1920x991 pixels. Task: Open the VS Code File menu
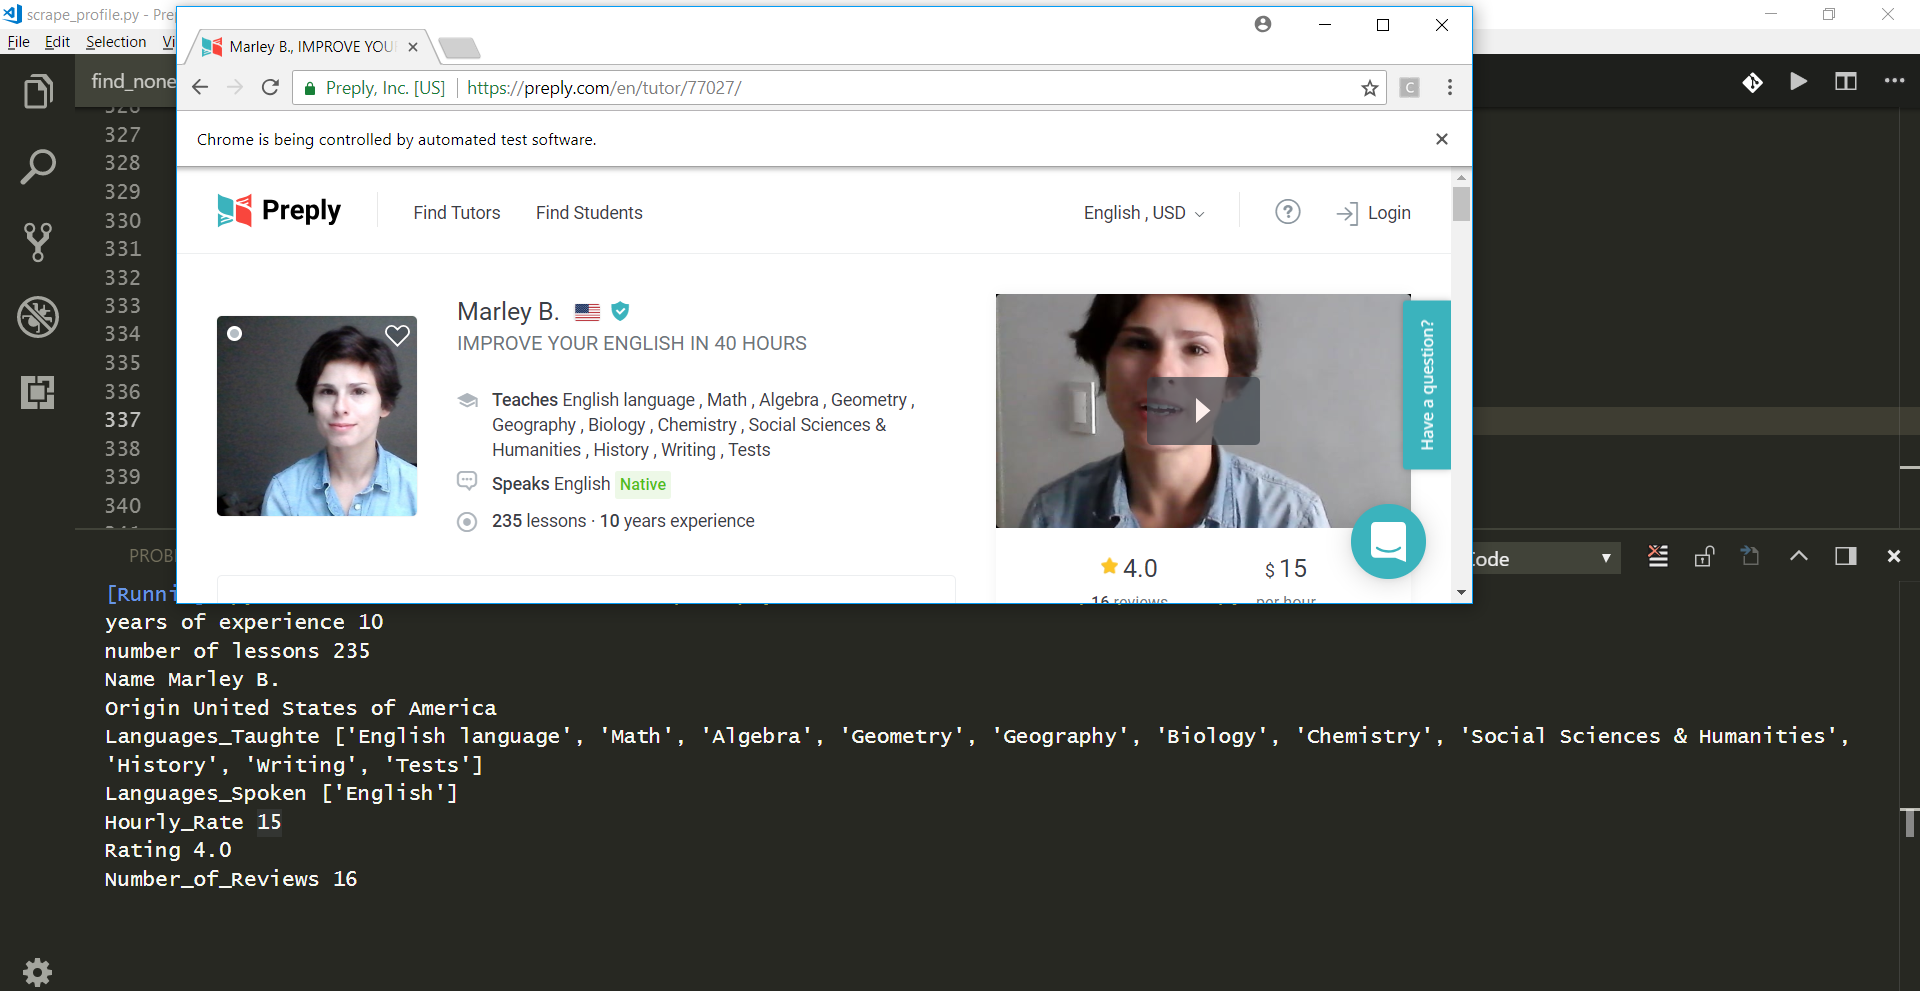pyautogui.click(x=18, y=42)
